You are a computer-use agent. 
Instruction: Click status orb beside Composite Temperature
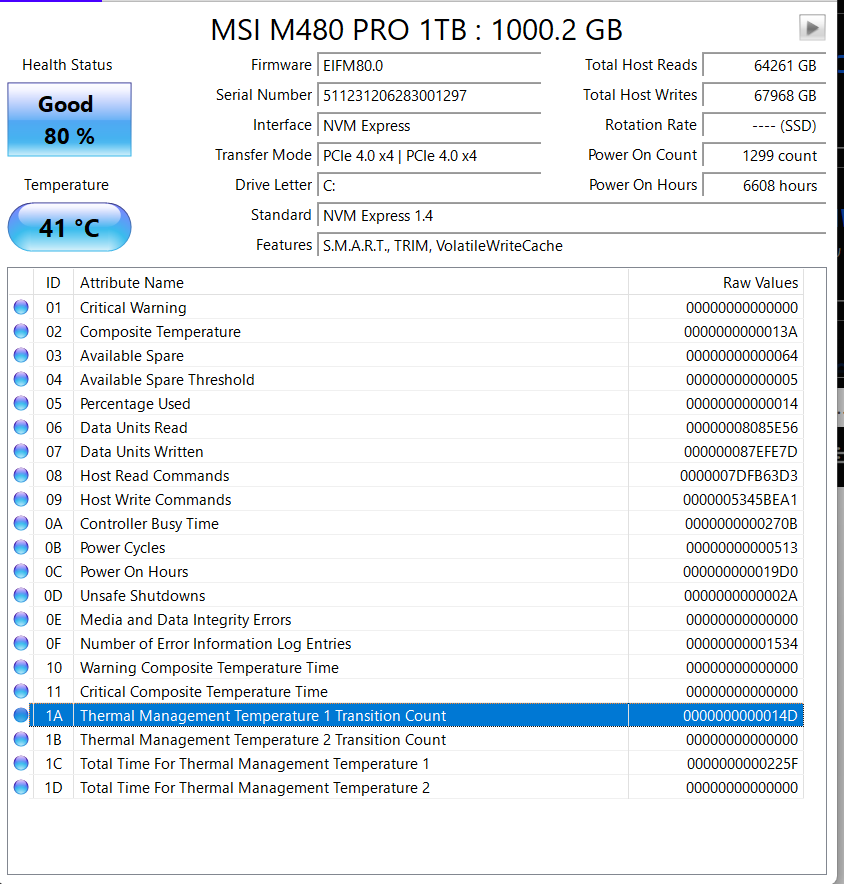click(21, 332)
